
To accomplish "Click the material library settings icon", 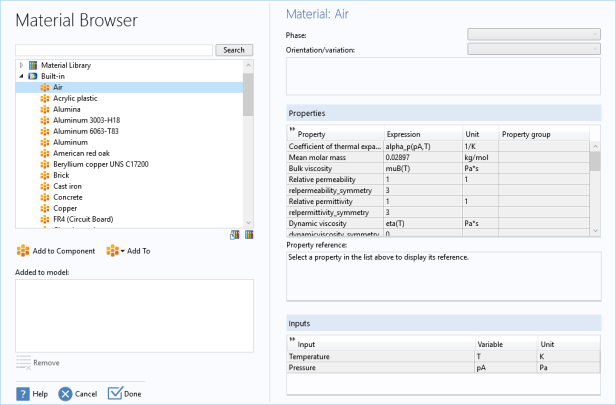I will point(247,235).
